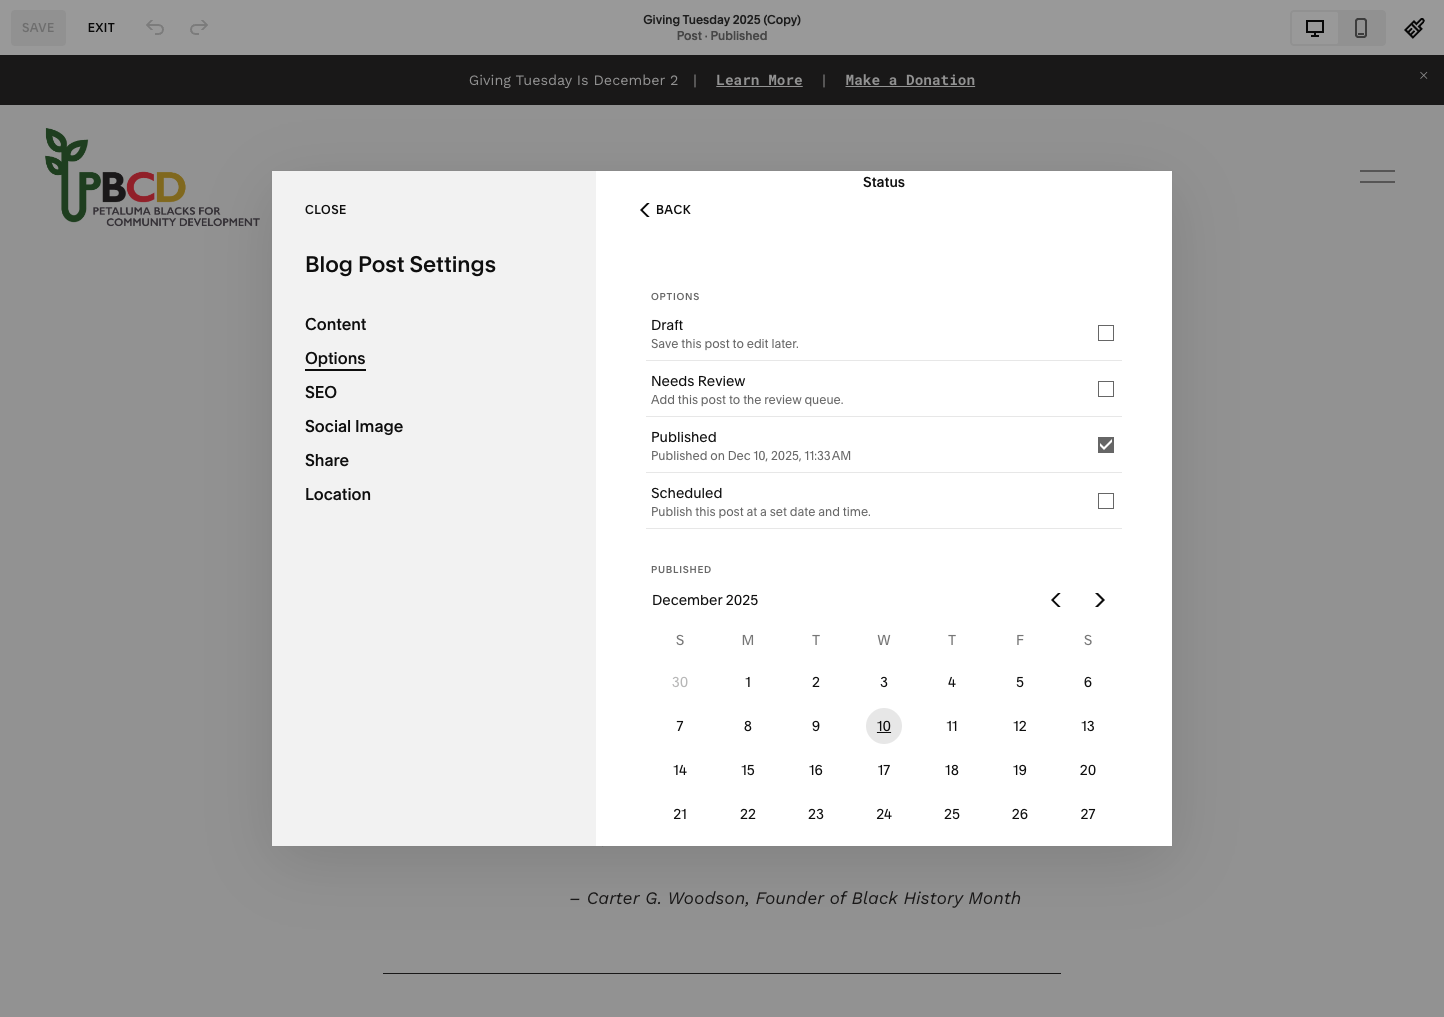This screenshot has height=1017, width=1444.
Task: Open the Content settings tab
Action: [x=336, y=325]
